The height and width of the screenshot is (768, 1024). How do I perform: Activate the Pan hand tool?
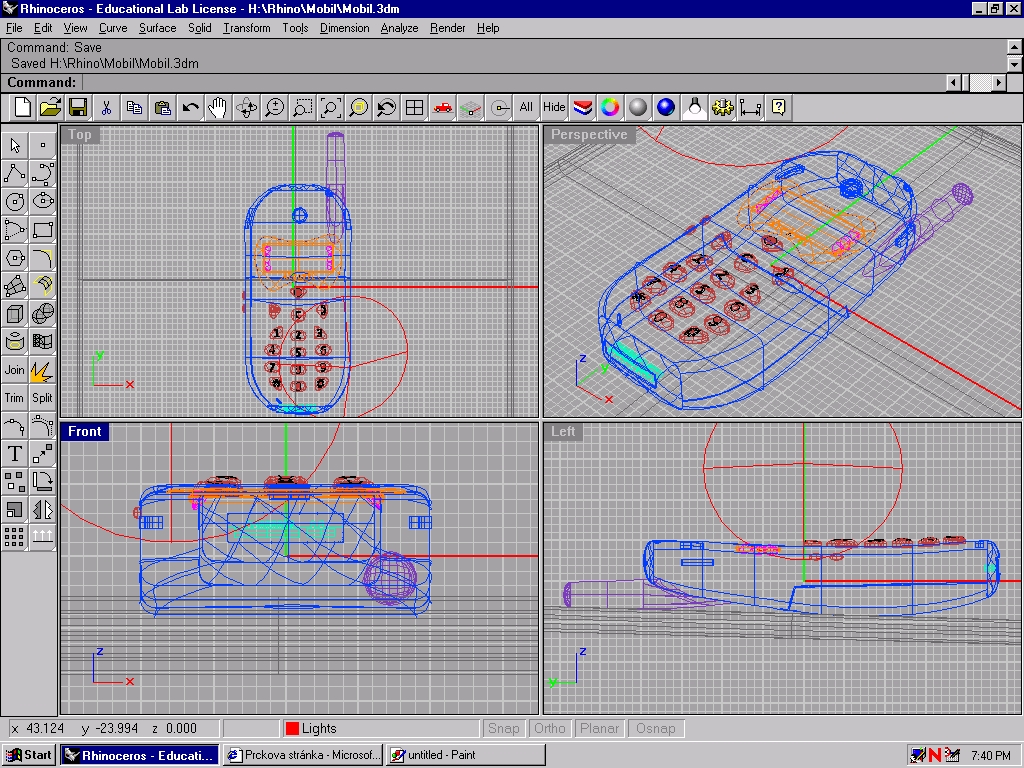(218, 108)
